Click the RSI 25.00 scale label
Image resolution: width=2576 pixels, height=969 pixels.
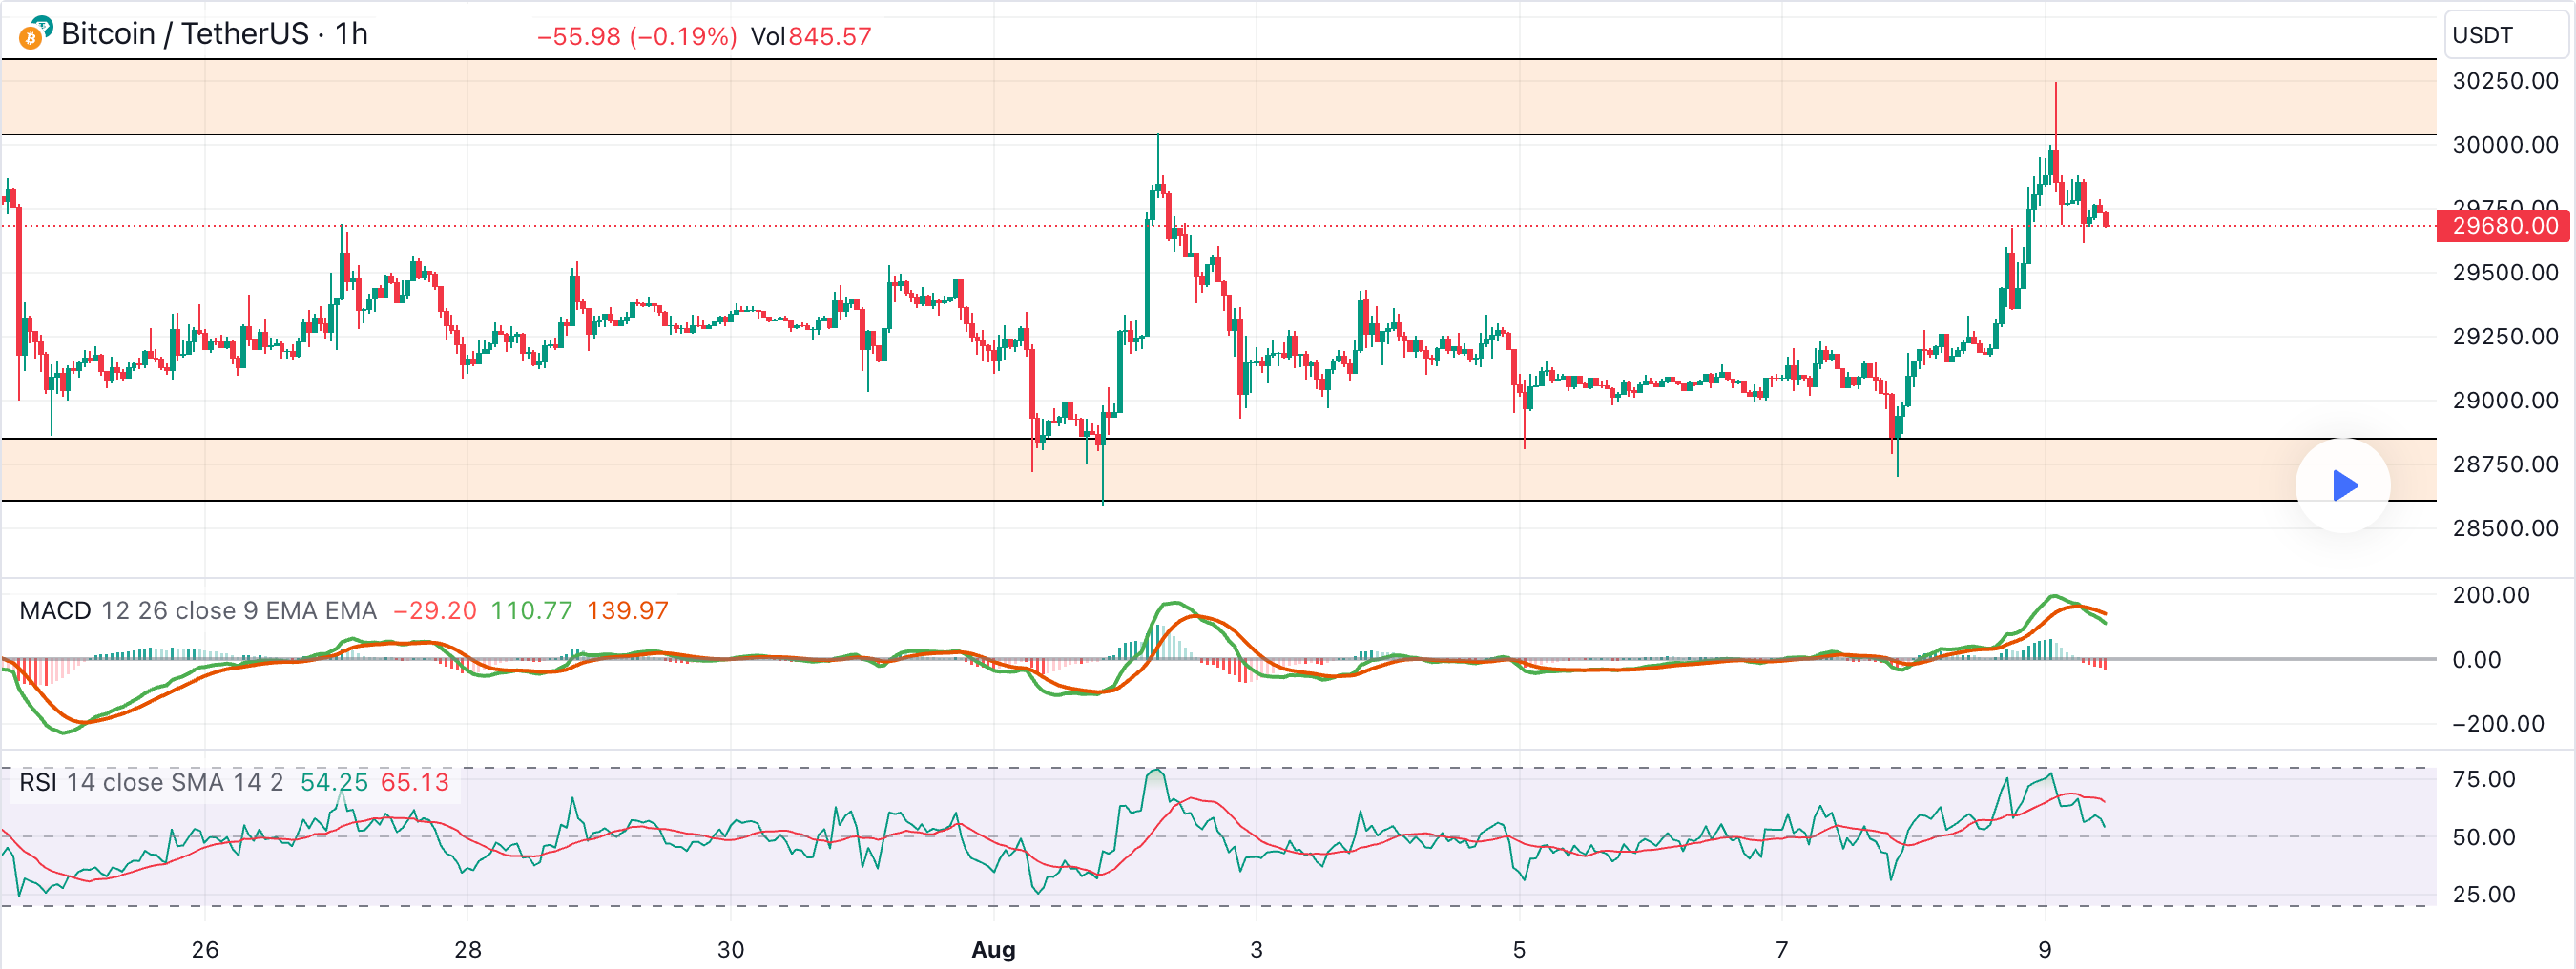[x=2483, y=894]
